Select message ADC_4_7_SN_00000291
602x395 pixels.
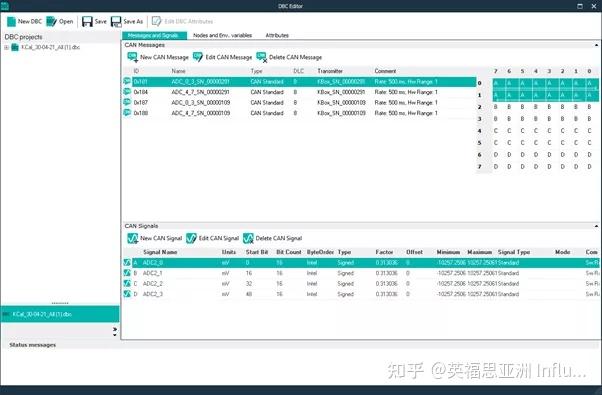point(200,92)
